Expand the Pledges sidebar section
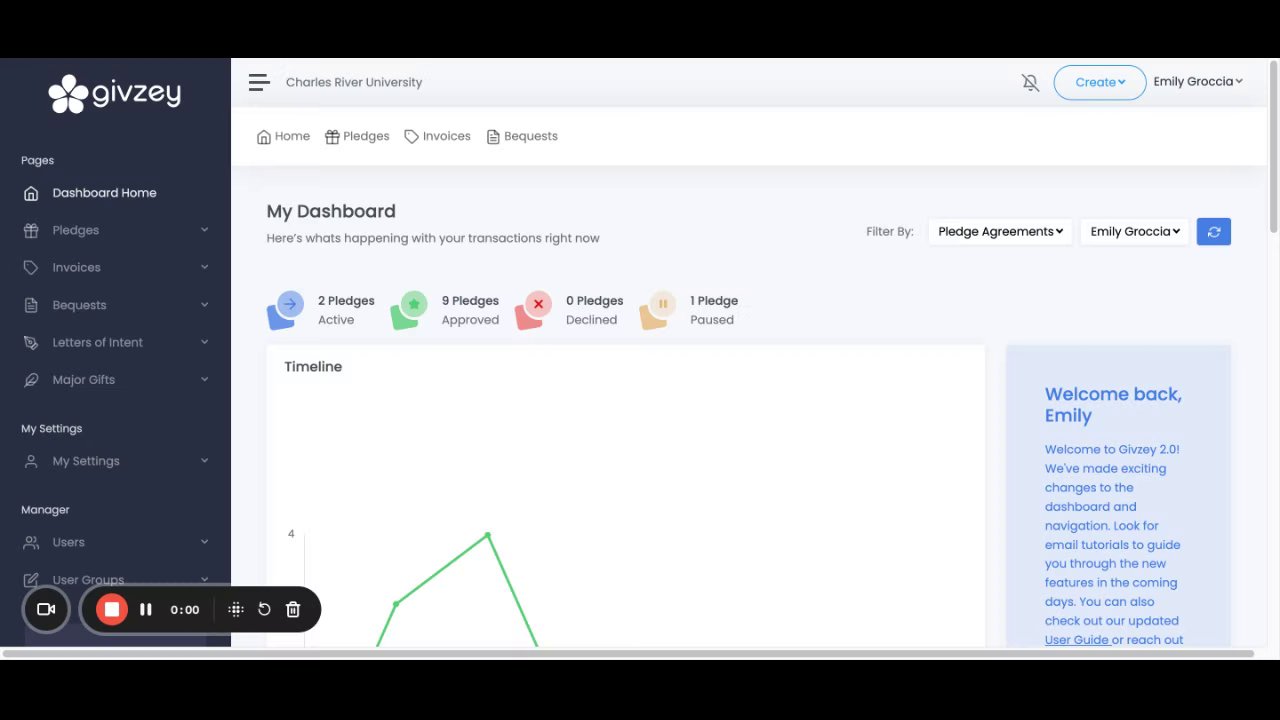The image size is (1280, 720). point(204,230)
